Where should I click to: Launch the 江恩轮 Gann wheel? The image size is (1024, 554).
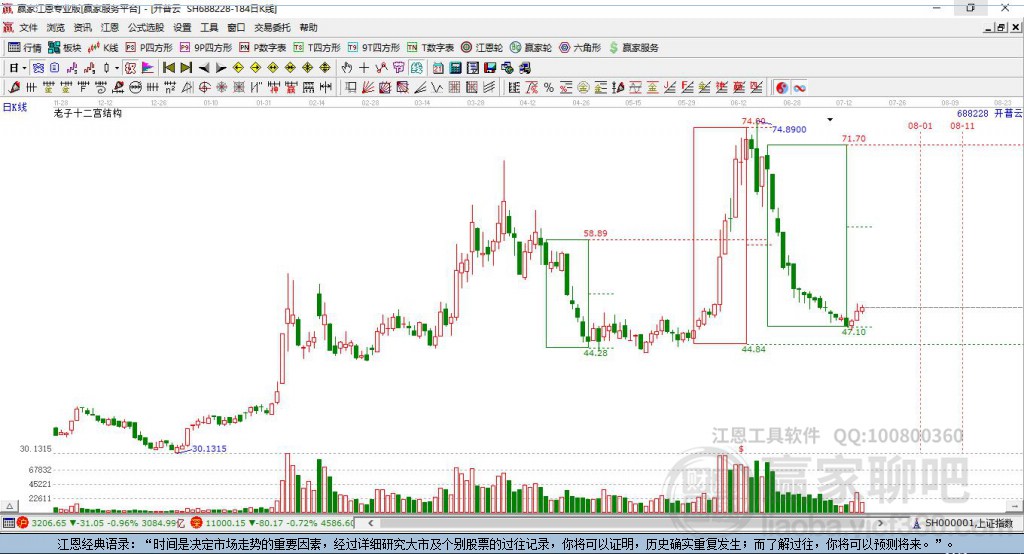[482, 48]
